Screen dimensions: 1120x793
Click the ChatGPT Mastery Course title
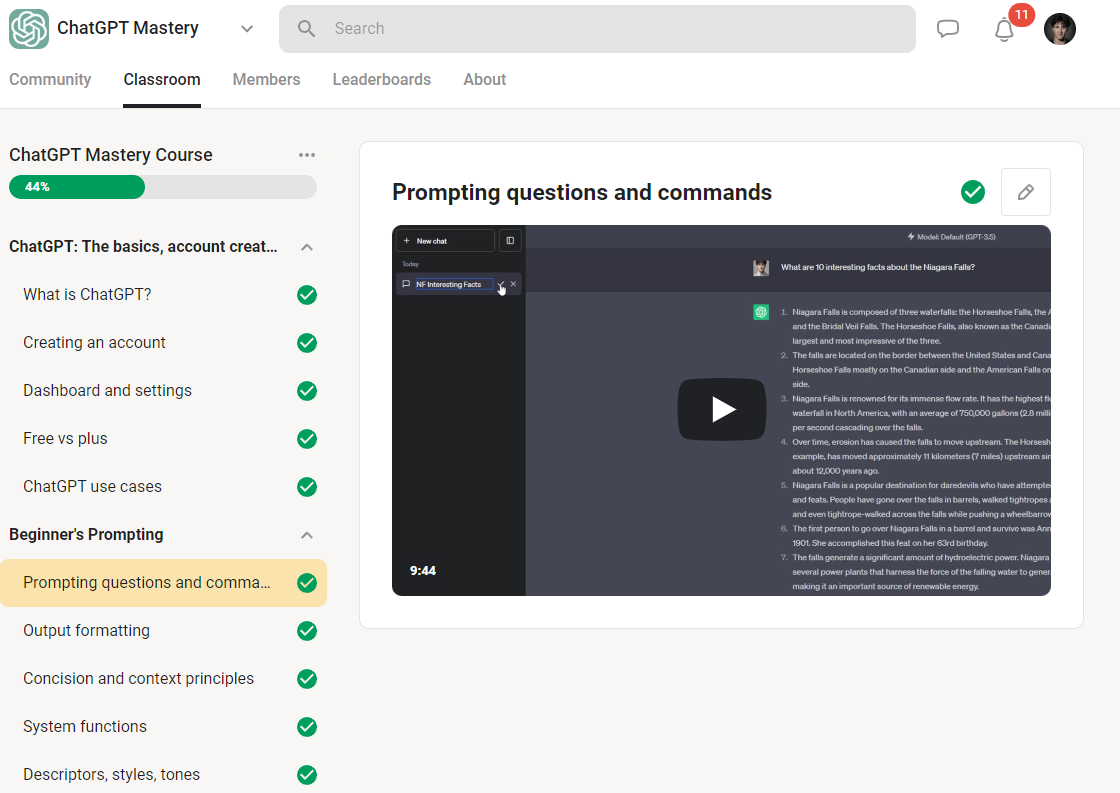coord(111,155)
